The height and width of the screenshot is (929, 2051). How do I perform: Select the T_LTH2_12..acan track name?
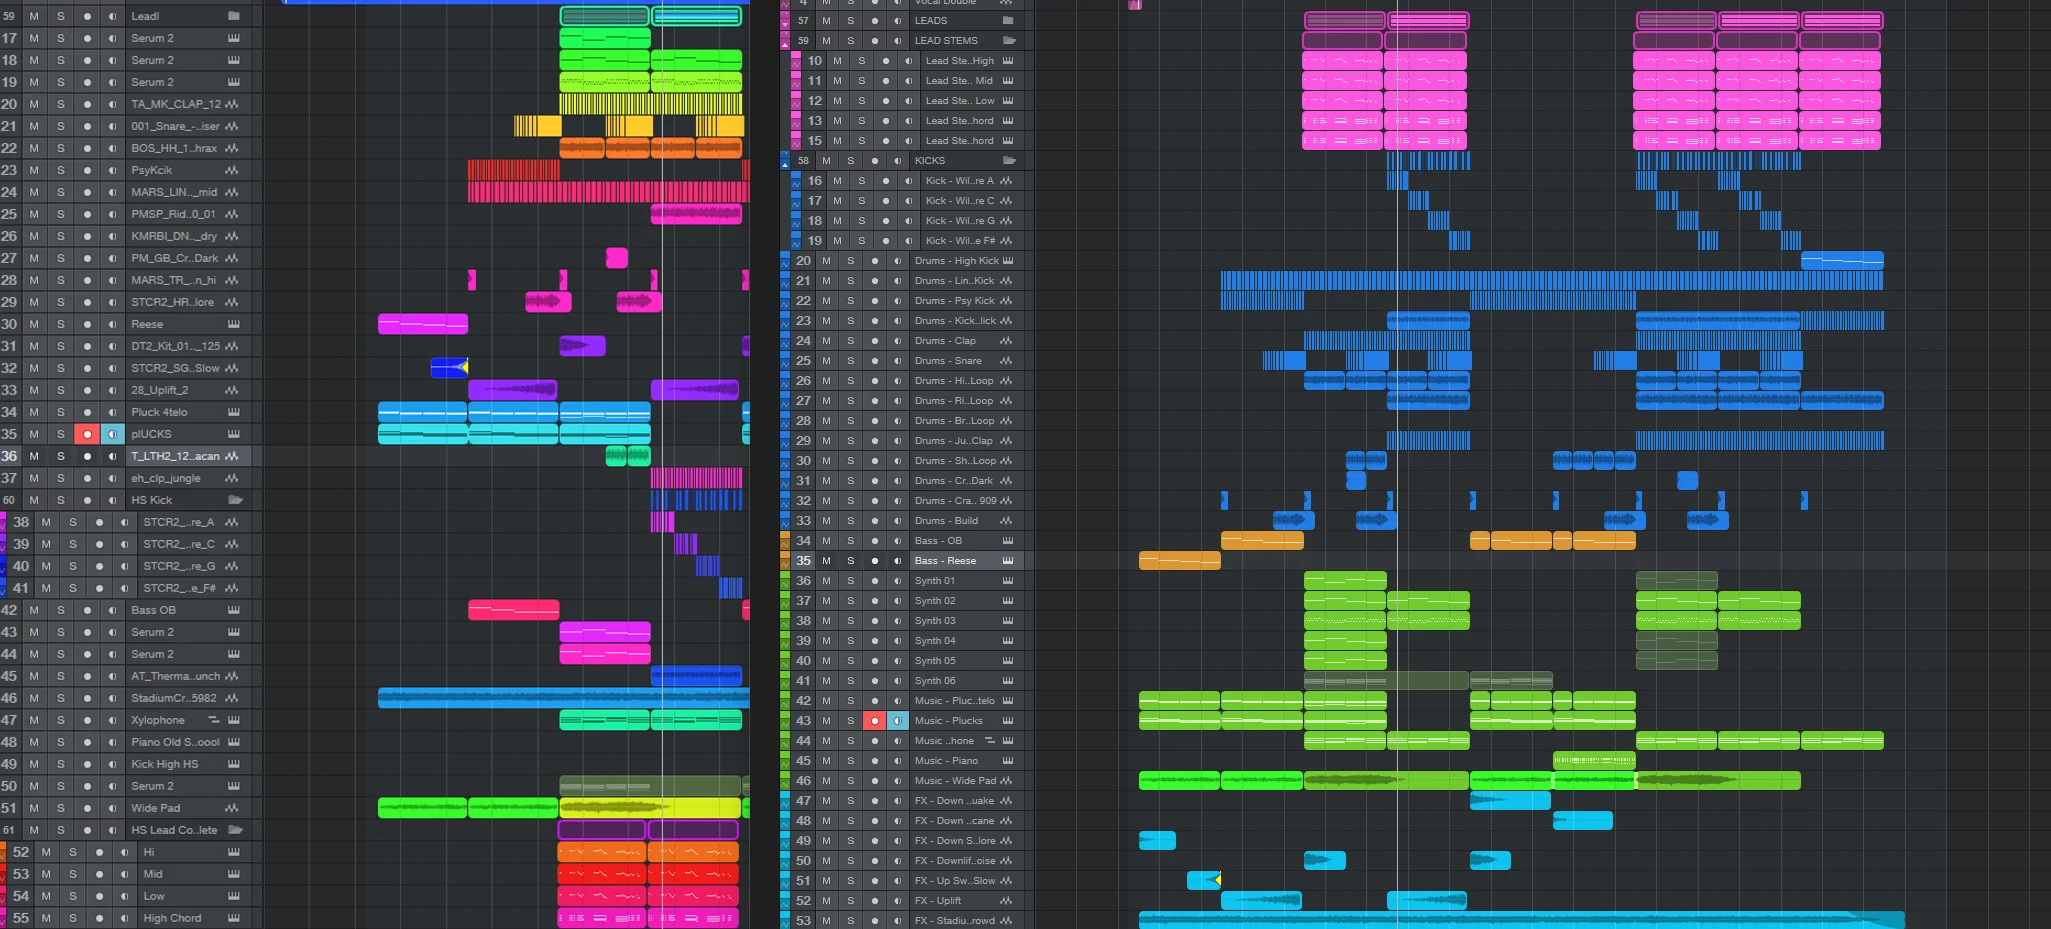[175, 456]
